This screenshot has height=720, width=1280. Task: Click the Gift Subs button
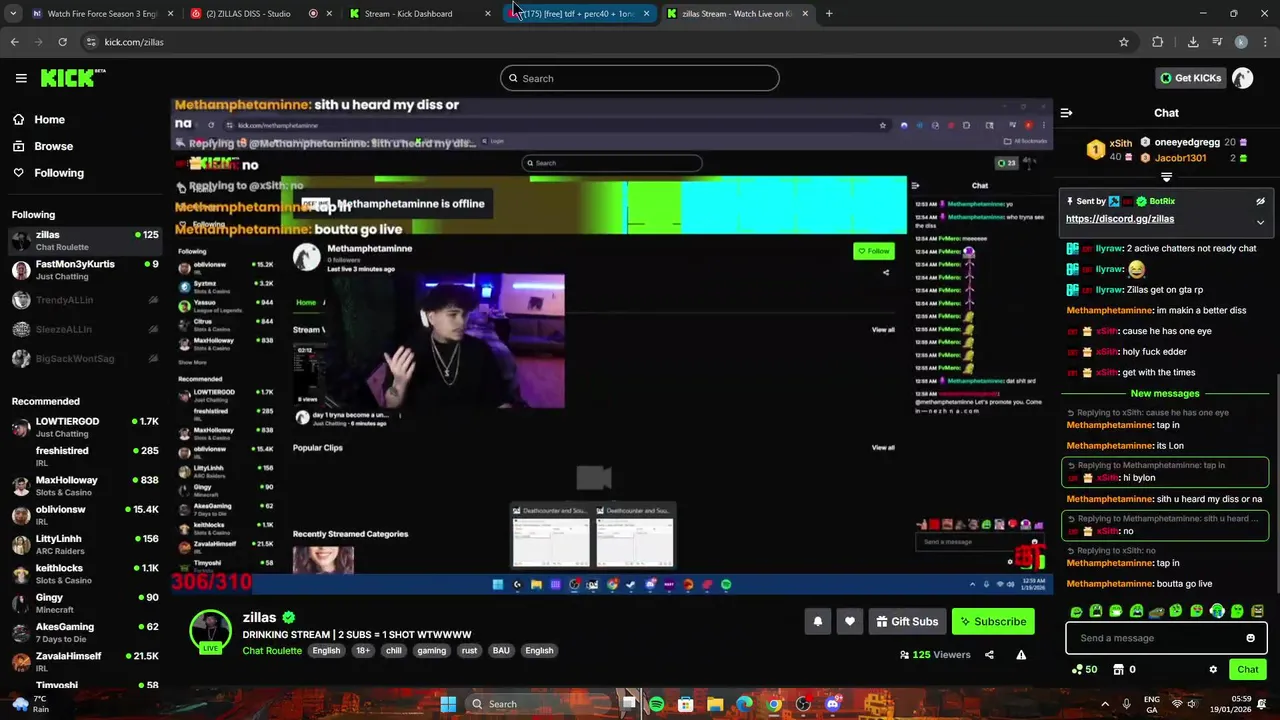click(907, 622)
